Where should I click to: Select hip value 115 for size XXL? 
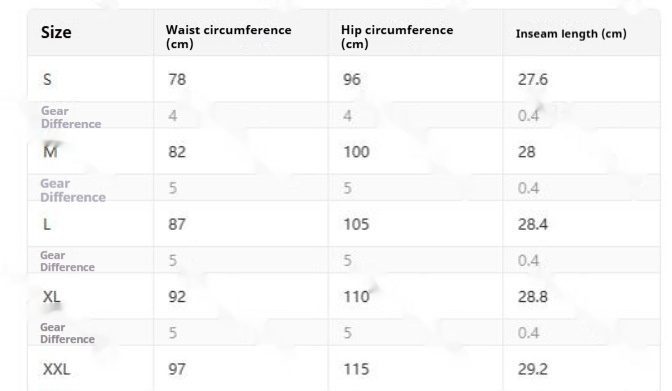point(356,369)
